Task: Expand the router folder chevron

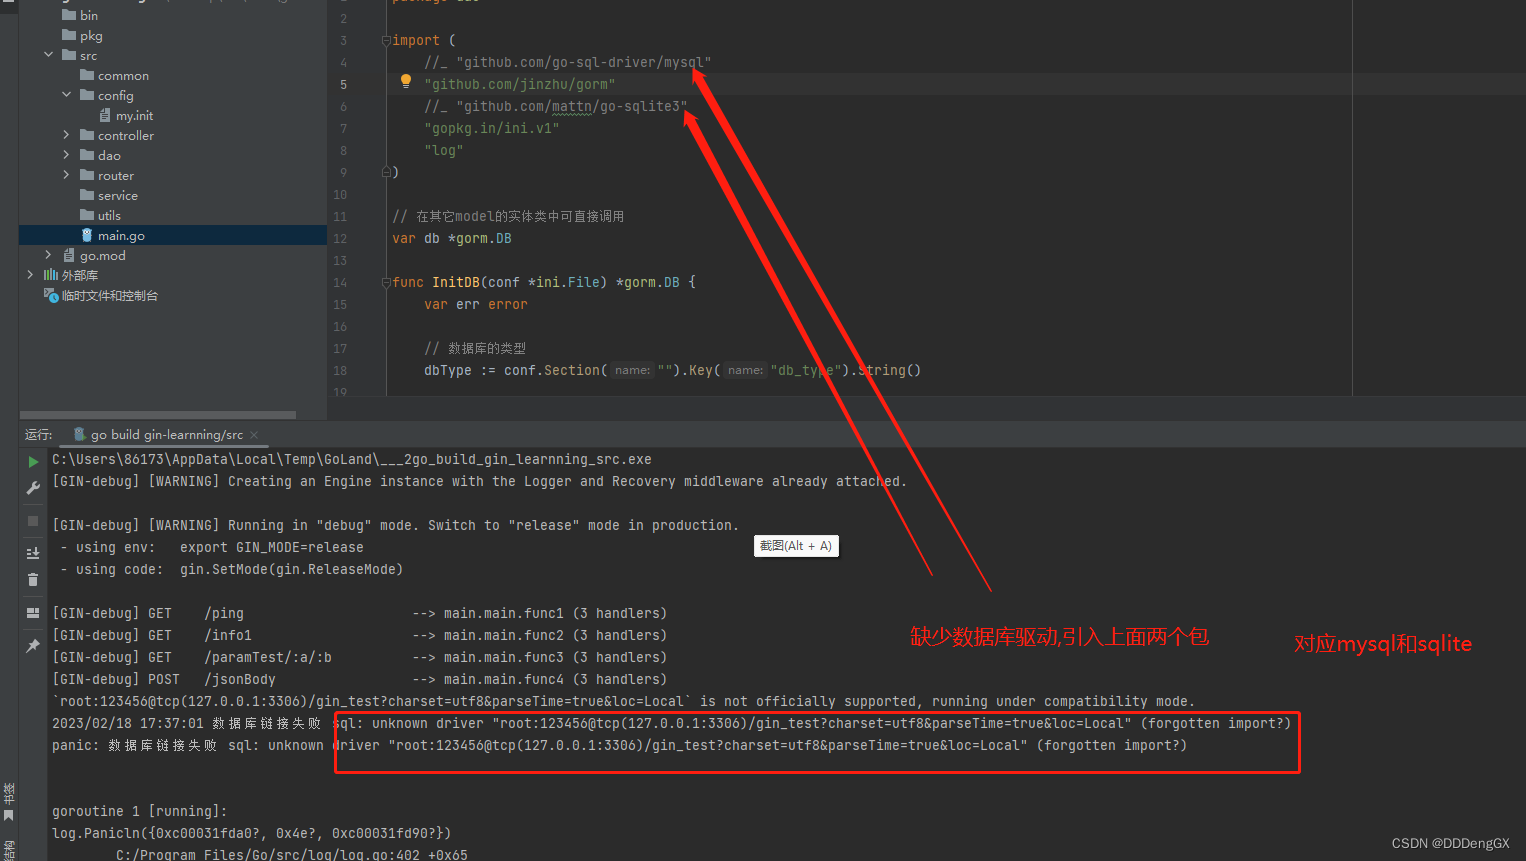Action: [67, 175]
